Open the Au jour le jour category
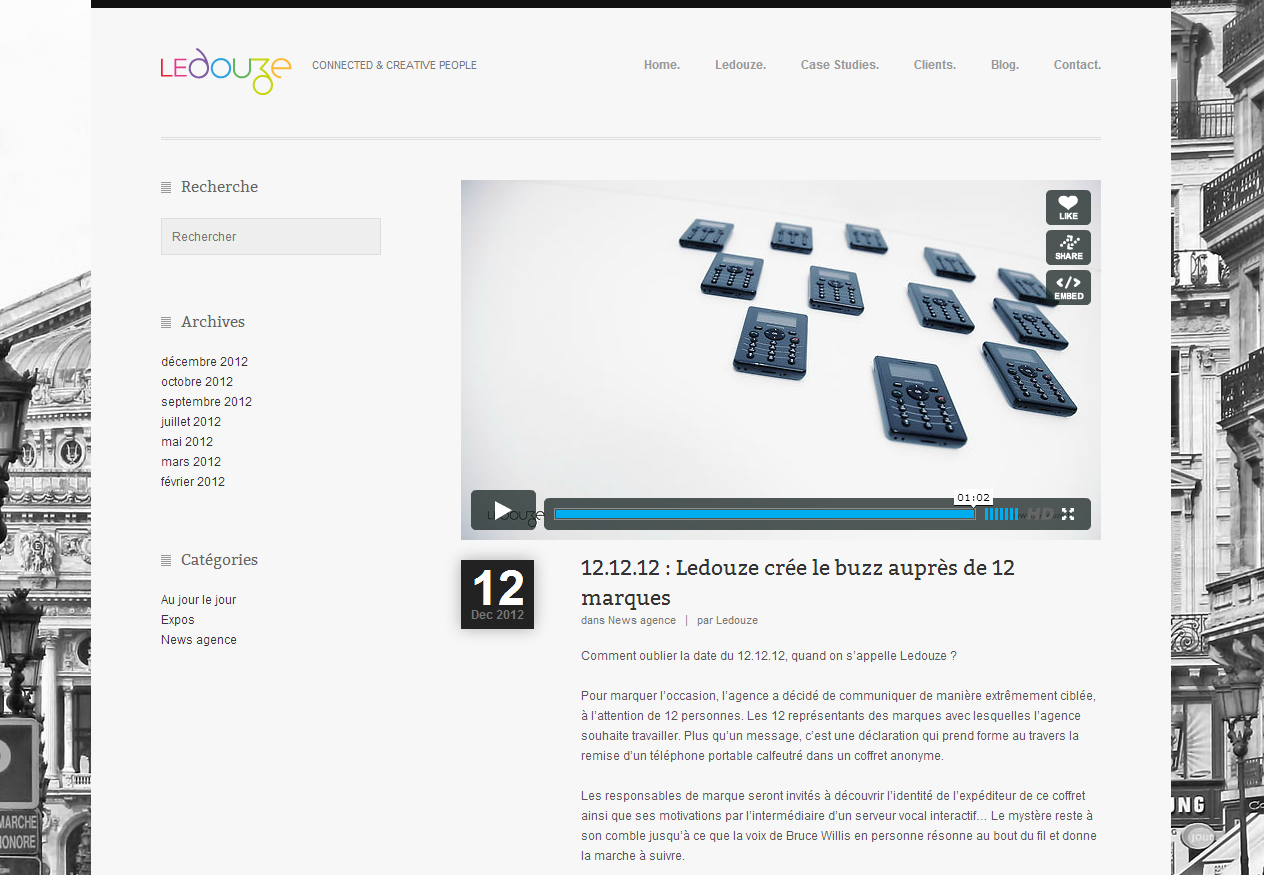Viewport: 1265px width, 875px height. pos(199,600)
